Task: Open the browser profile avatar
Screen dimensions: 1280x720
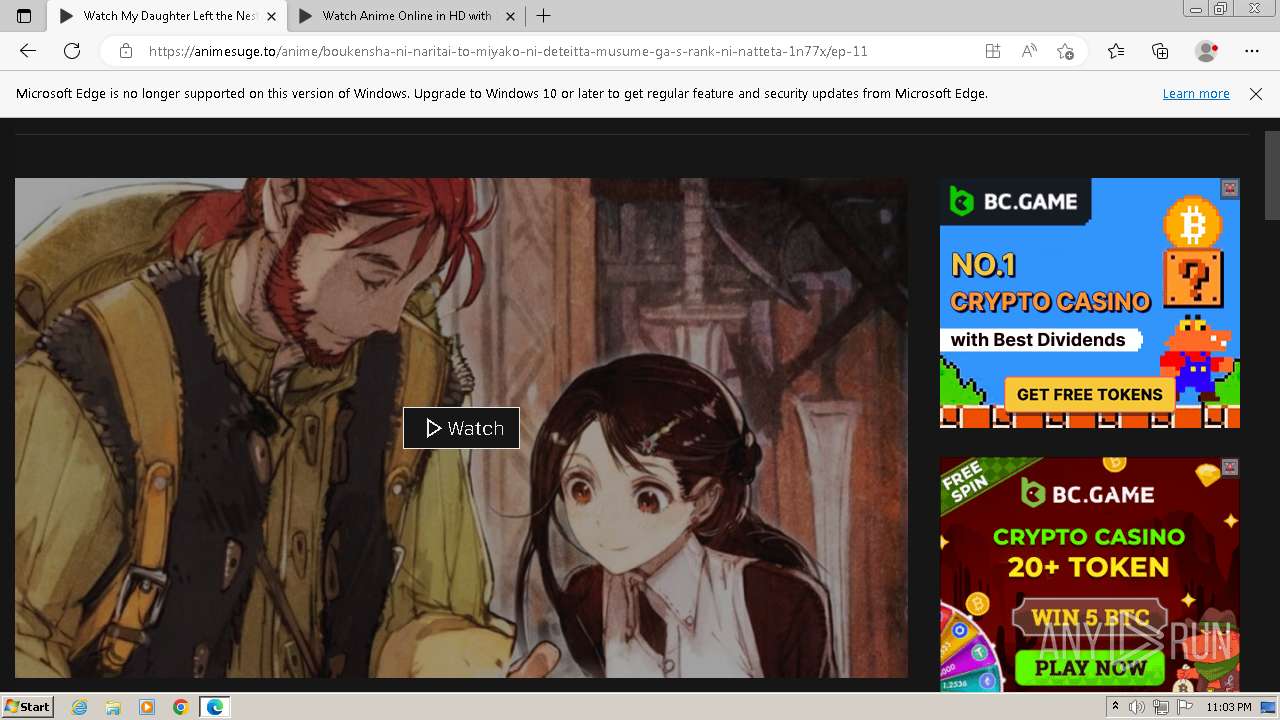Action: (1207, 51)
